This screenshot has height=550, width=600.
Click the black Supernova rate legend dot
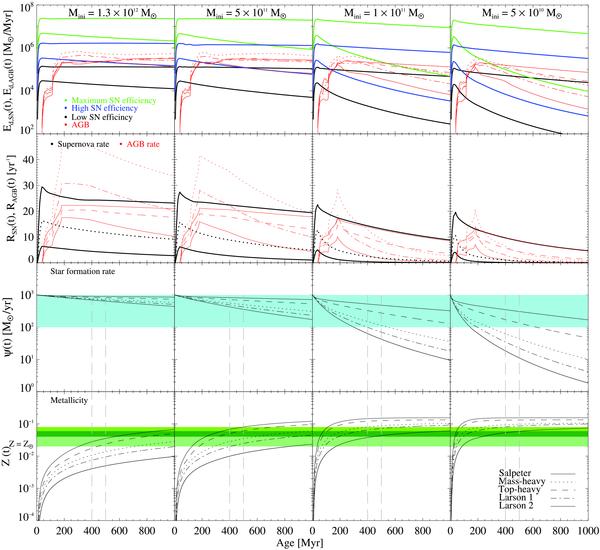pos(51,144)
